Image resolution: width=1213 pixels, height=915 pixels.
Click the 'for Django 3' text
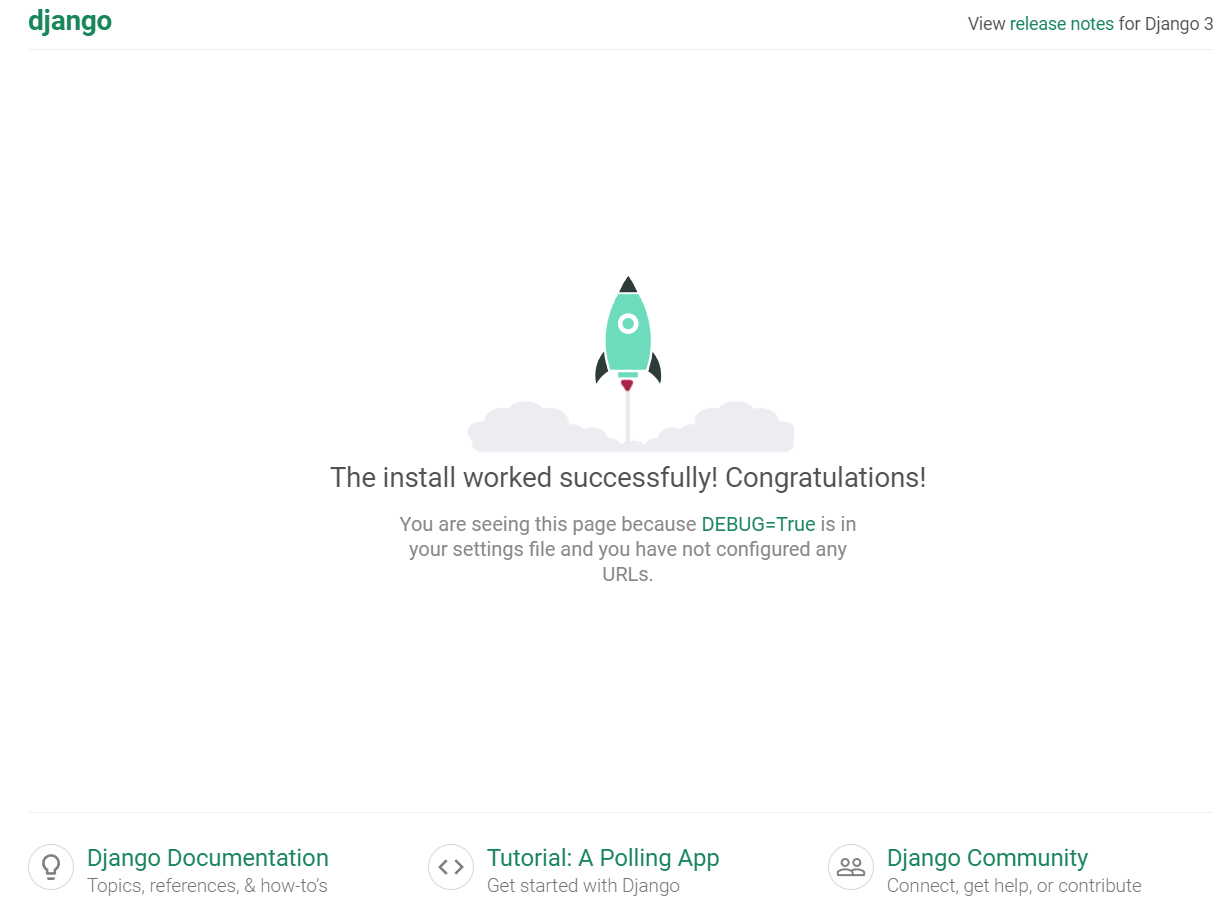click(1166, 24)
